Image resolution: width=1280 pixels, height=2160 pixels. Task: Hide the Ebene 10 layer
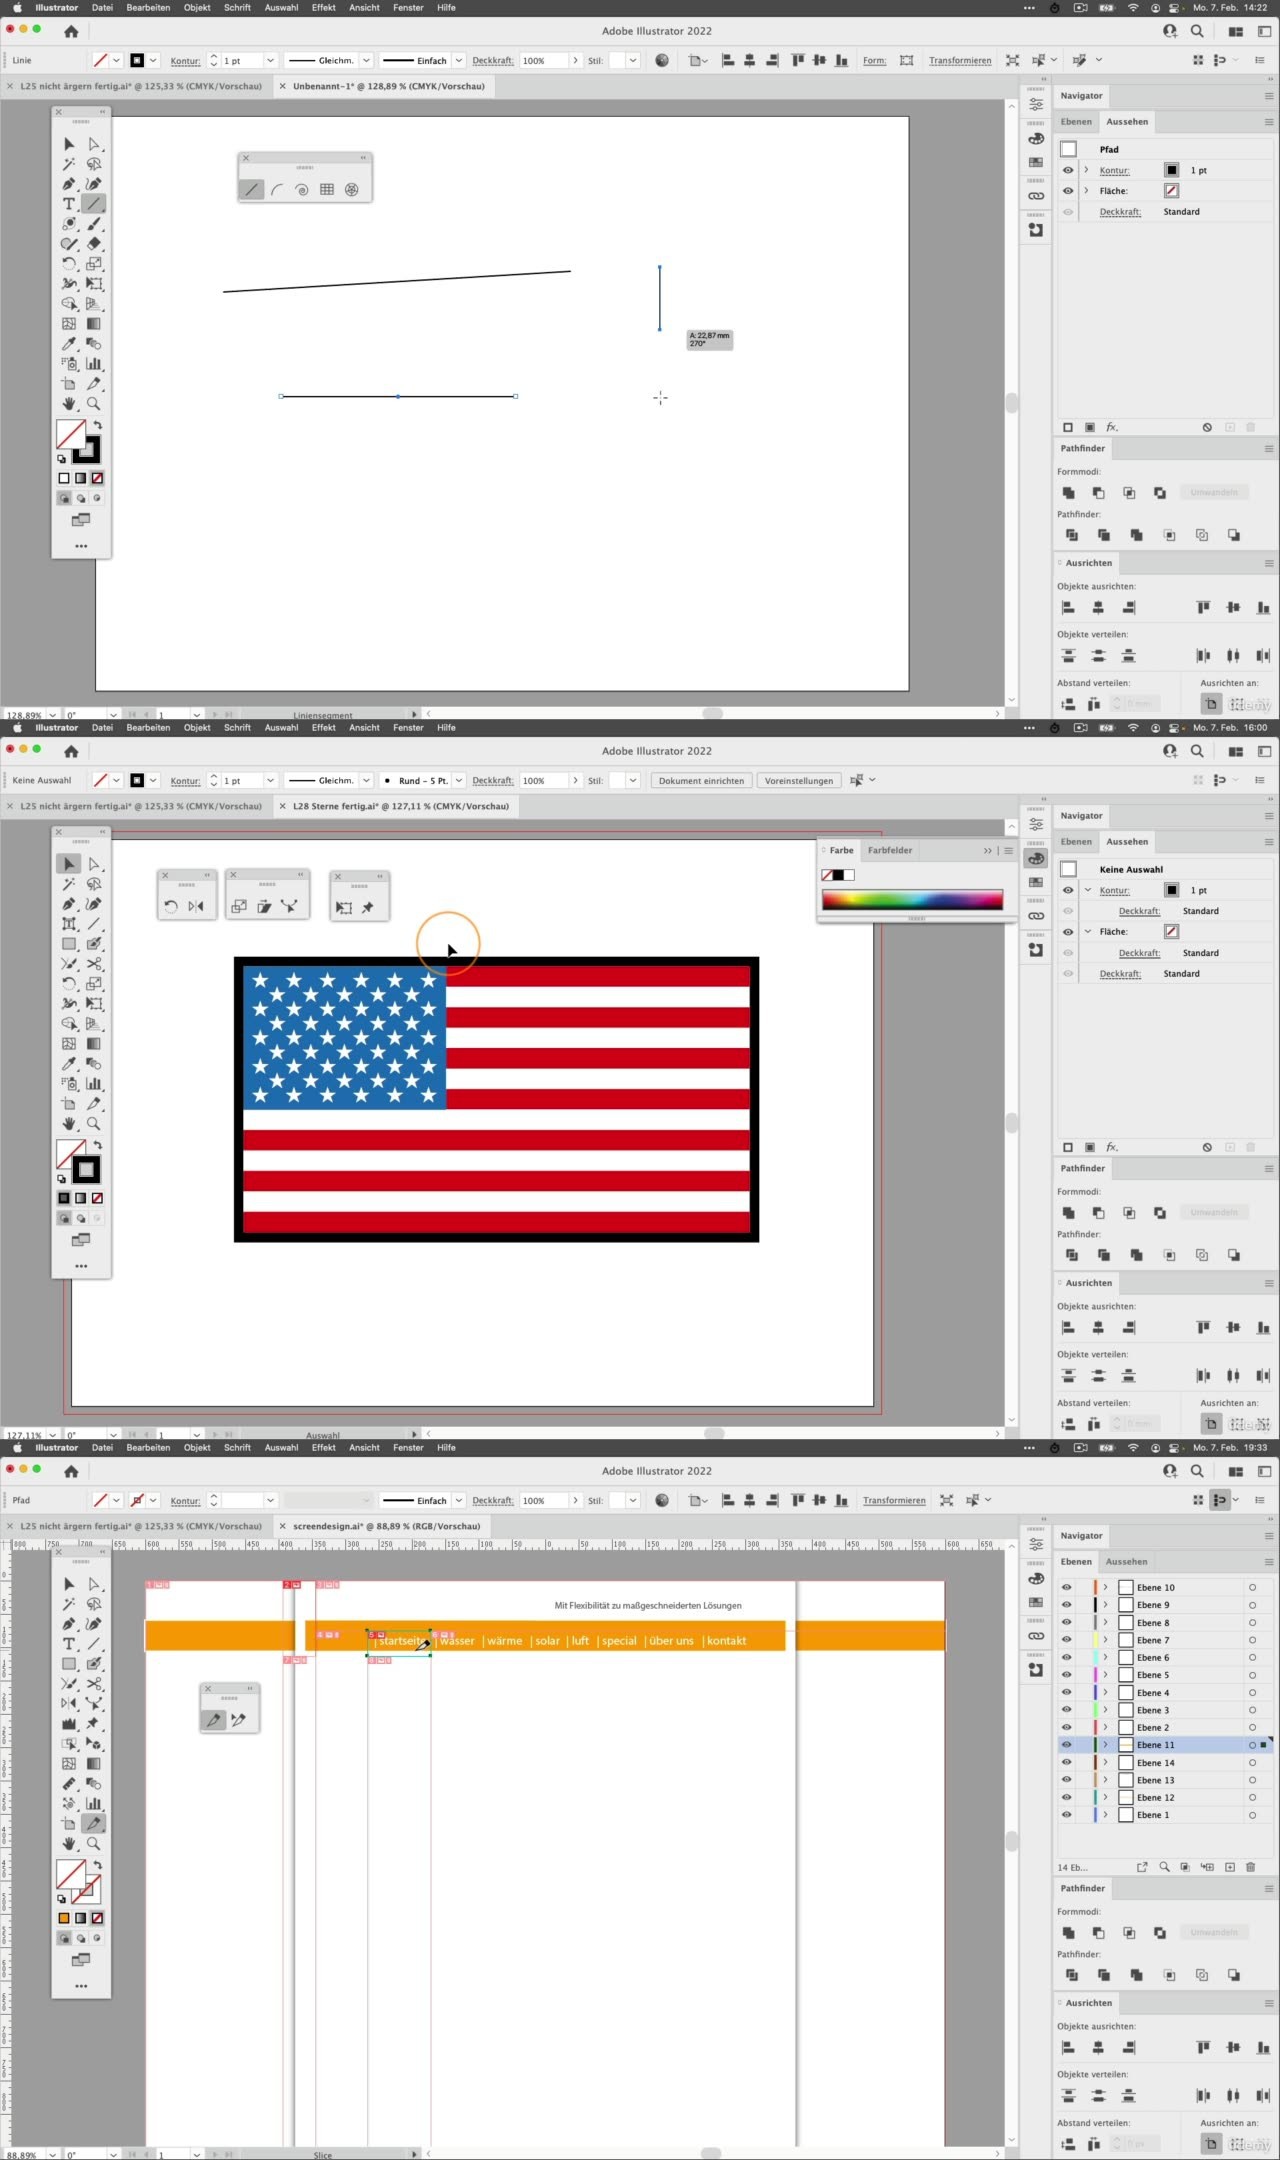[x=1067, y=1588]
